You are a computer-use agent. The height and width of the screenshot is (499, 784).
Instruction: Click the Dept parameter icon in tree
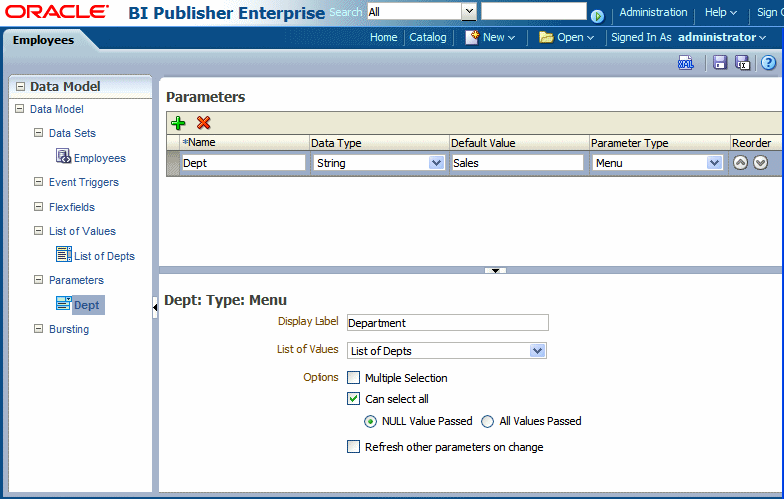(x=64, y=303)
